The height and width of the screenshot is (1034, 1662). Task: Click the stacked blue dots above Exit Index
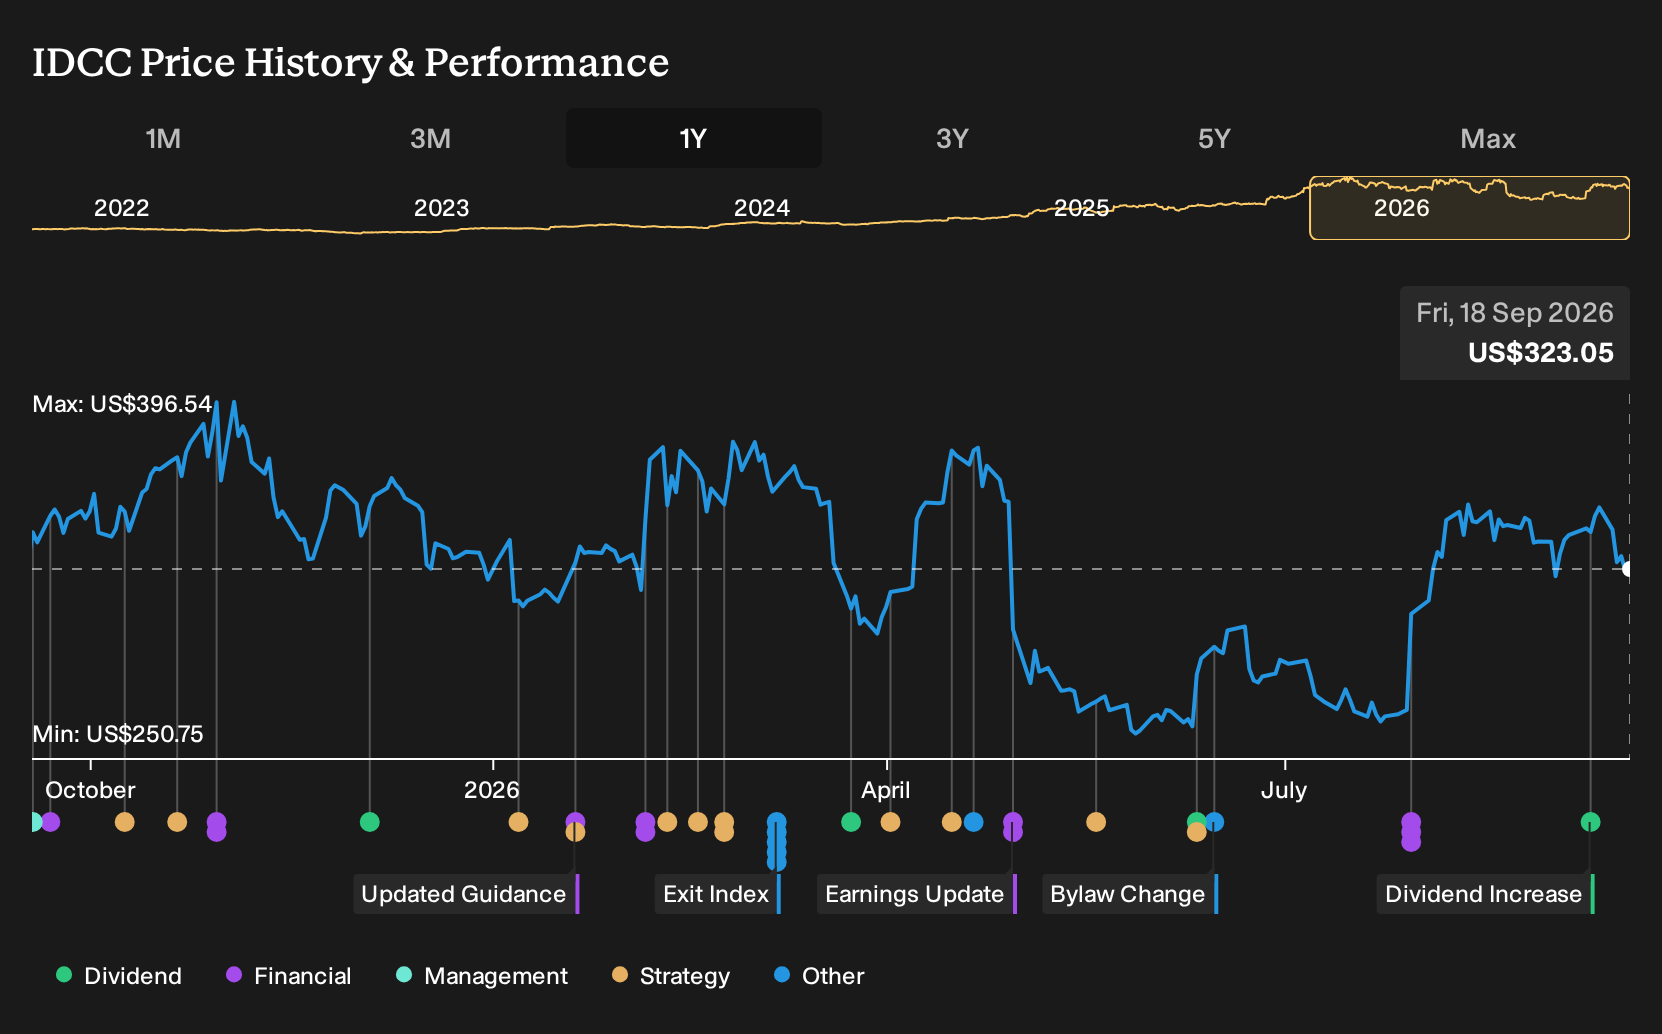coord(776,841)
